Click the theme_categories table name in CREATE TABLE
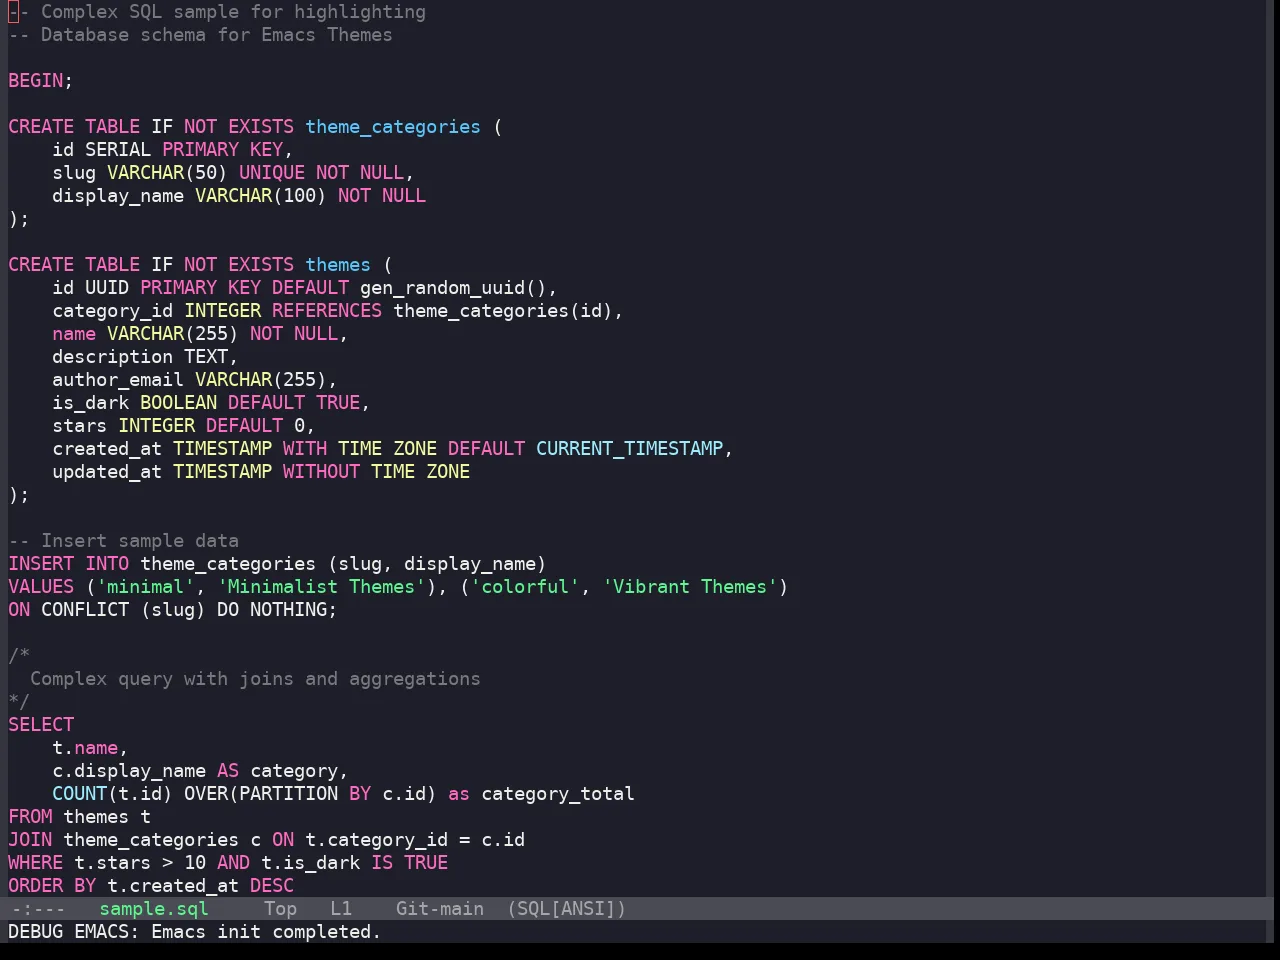The height and width of the screenshot is (960, 1280). [x=393, y=127]
